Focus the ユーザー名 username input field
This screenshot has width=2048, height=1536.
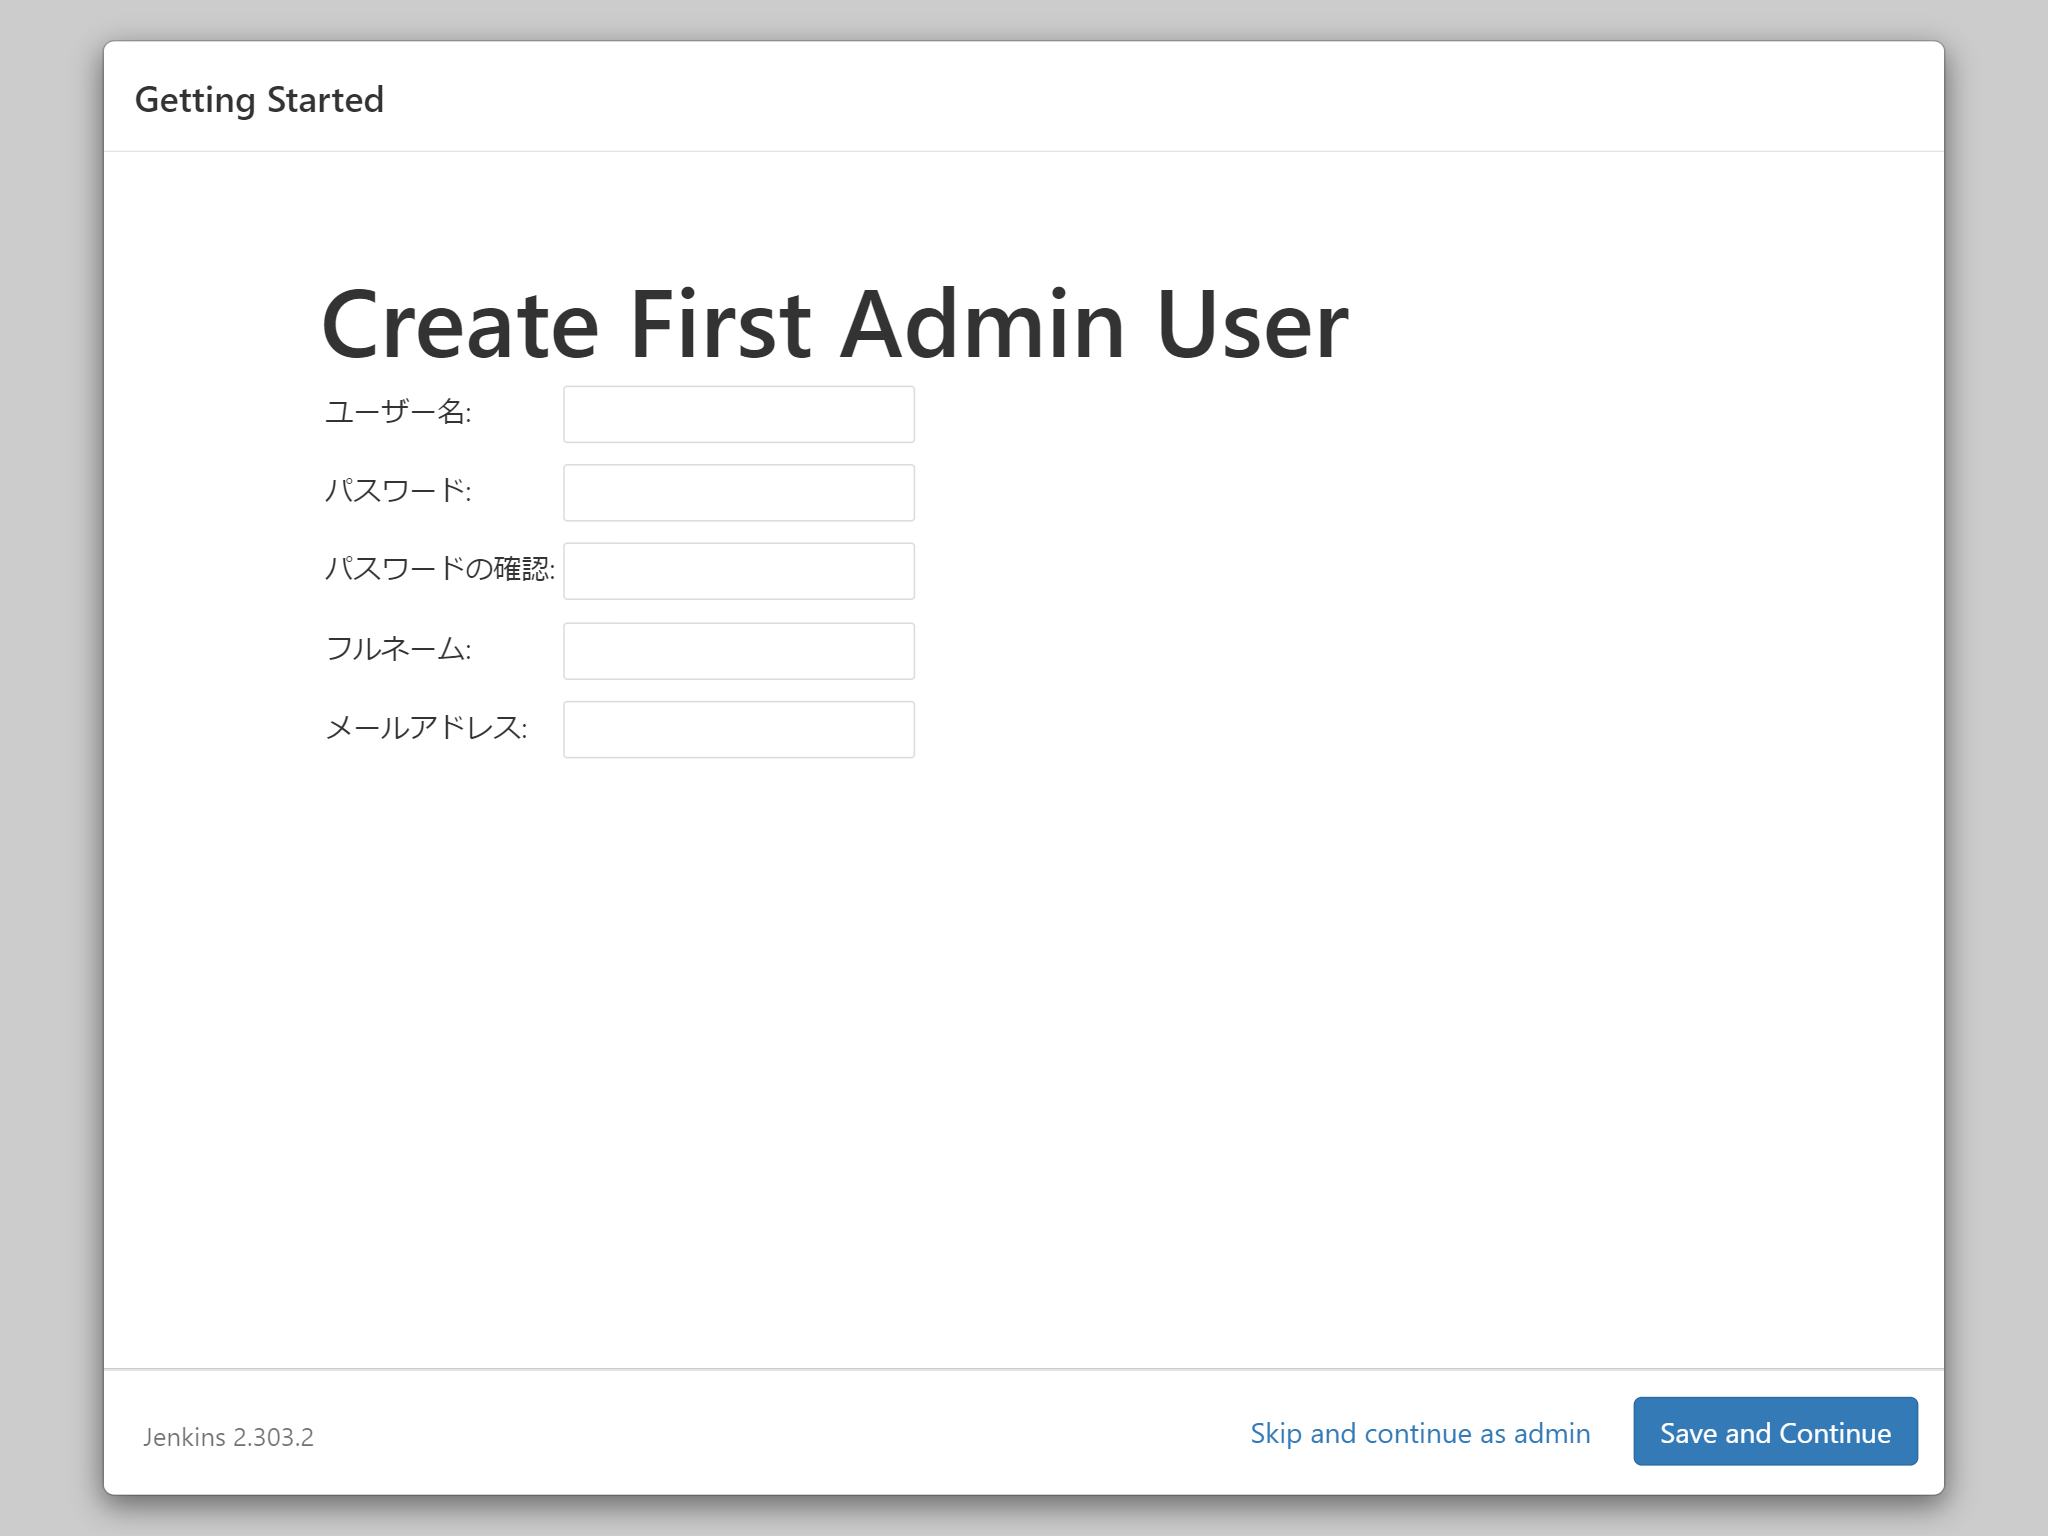point(738,414)
